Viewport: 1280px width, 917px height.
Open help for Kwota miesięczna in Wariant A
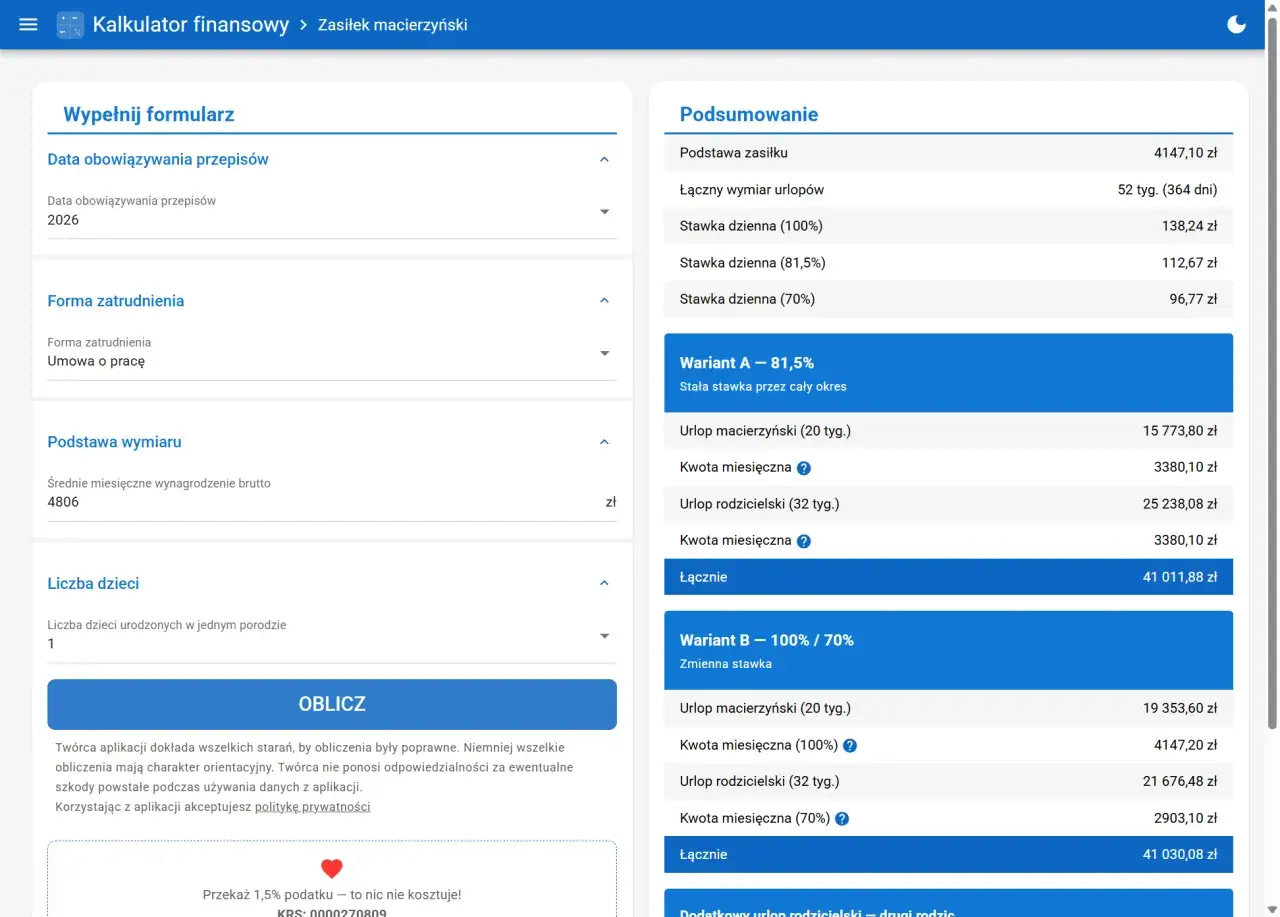click(x=804, y=467)
